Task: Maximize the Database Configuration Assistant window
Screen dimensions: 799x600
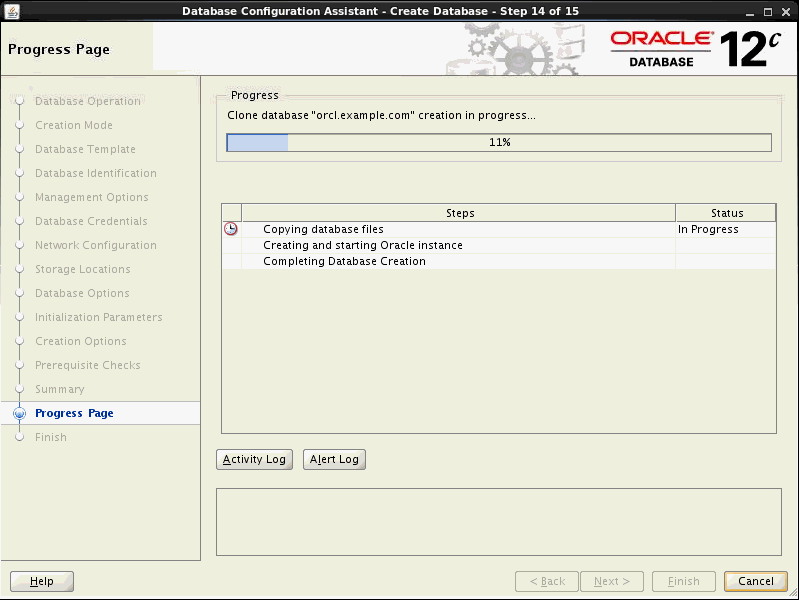Action: [x=768, y=12]
